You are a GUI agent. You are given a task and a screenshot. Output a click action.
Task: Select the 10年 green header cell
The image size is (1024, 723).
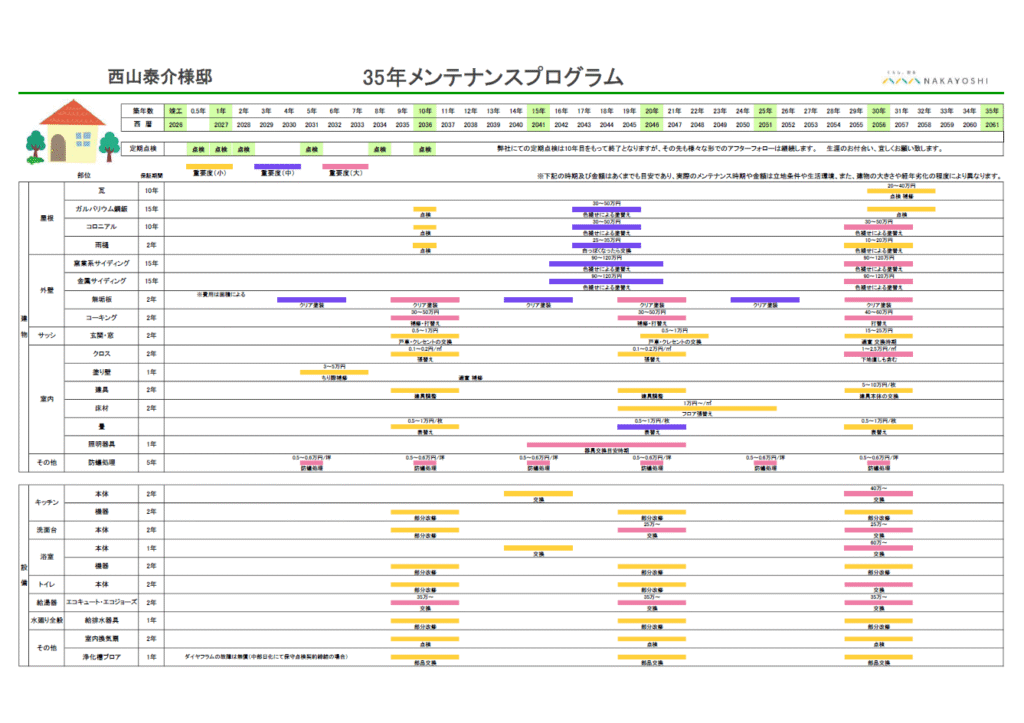point(425,111)
